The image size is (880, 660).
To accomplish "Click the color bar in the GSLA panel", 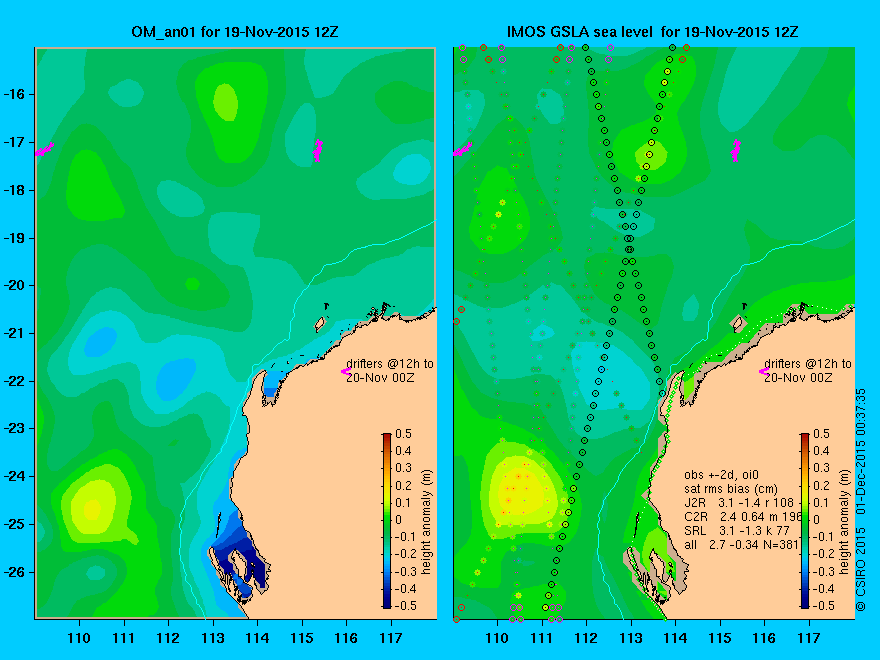I will point(805,520).
